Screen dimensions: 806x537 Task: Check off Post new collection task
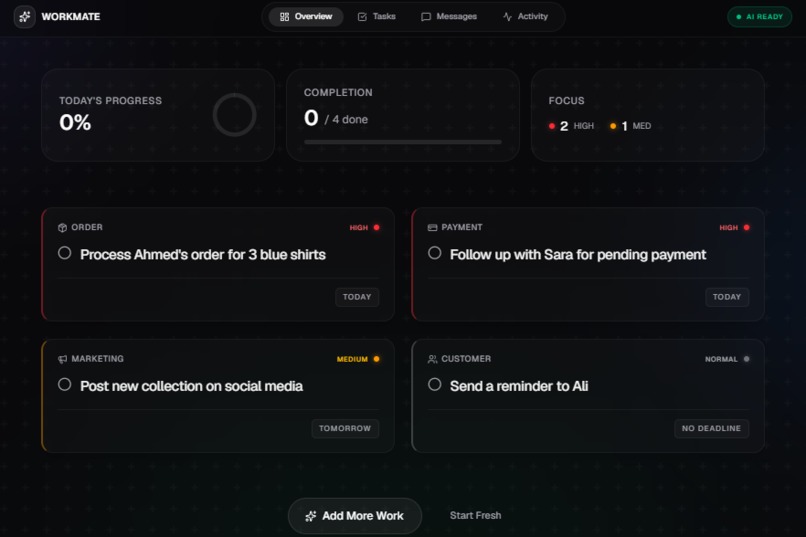pyautogui.click(x=64, y=384)
